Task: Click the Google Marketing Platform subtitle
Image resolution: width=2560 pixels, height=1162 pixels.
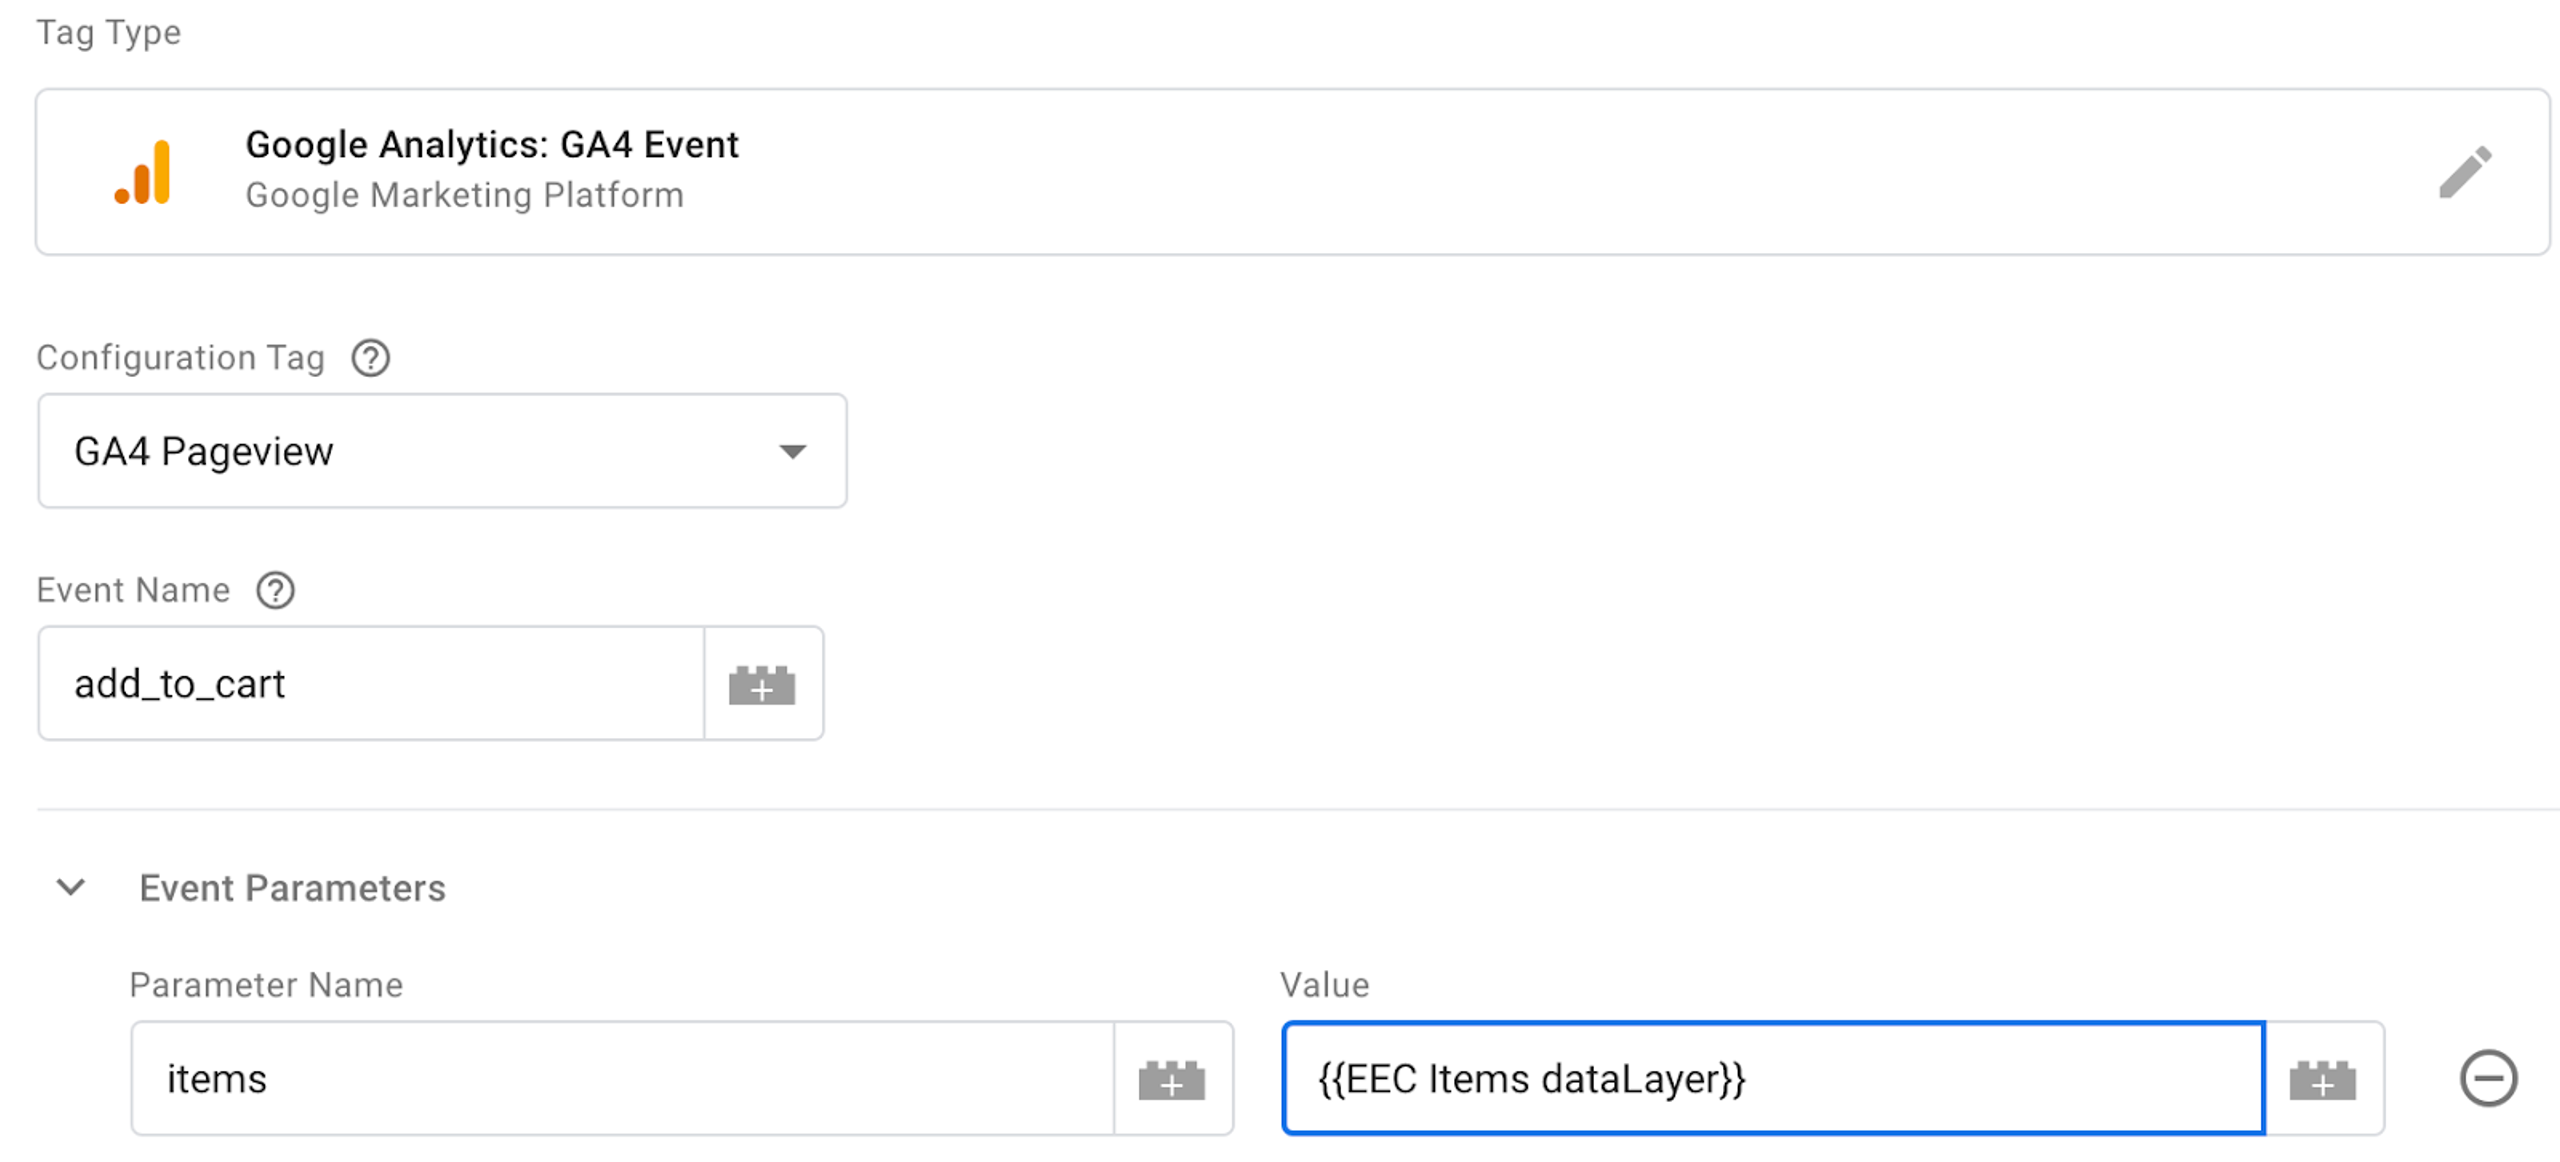Action: tap(465, 195)
